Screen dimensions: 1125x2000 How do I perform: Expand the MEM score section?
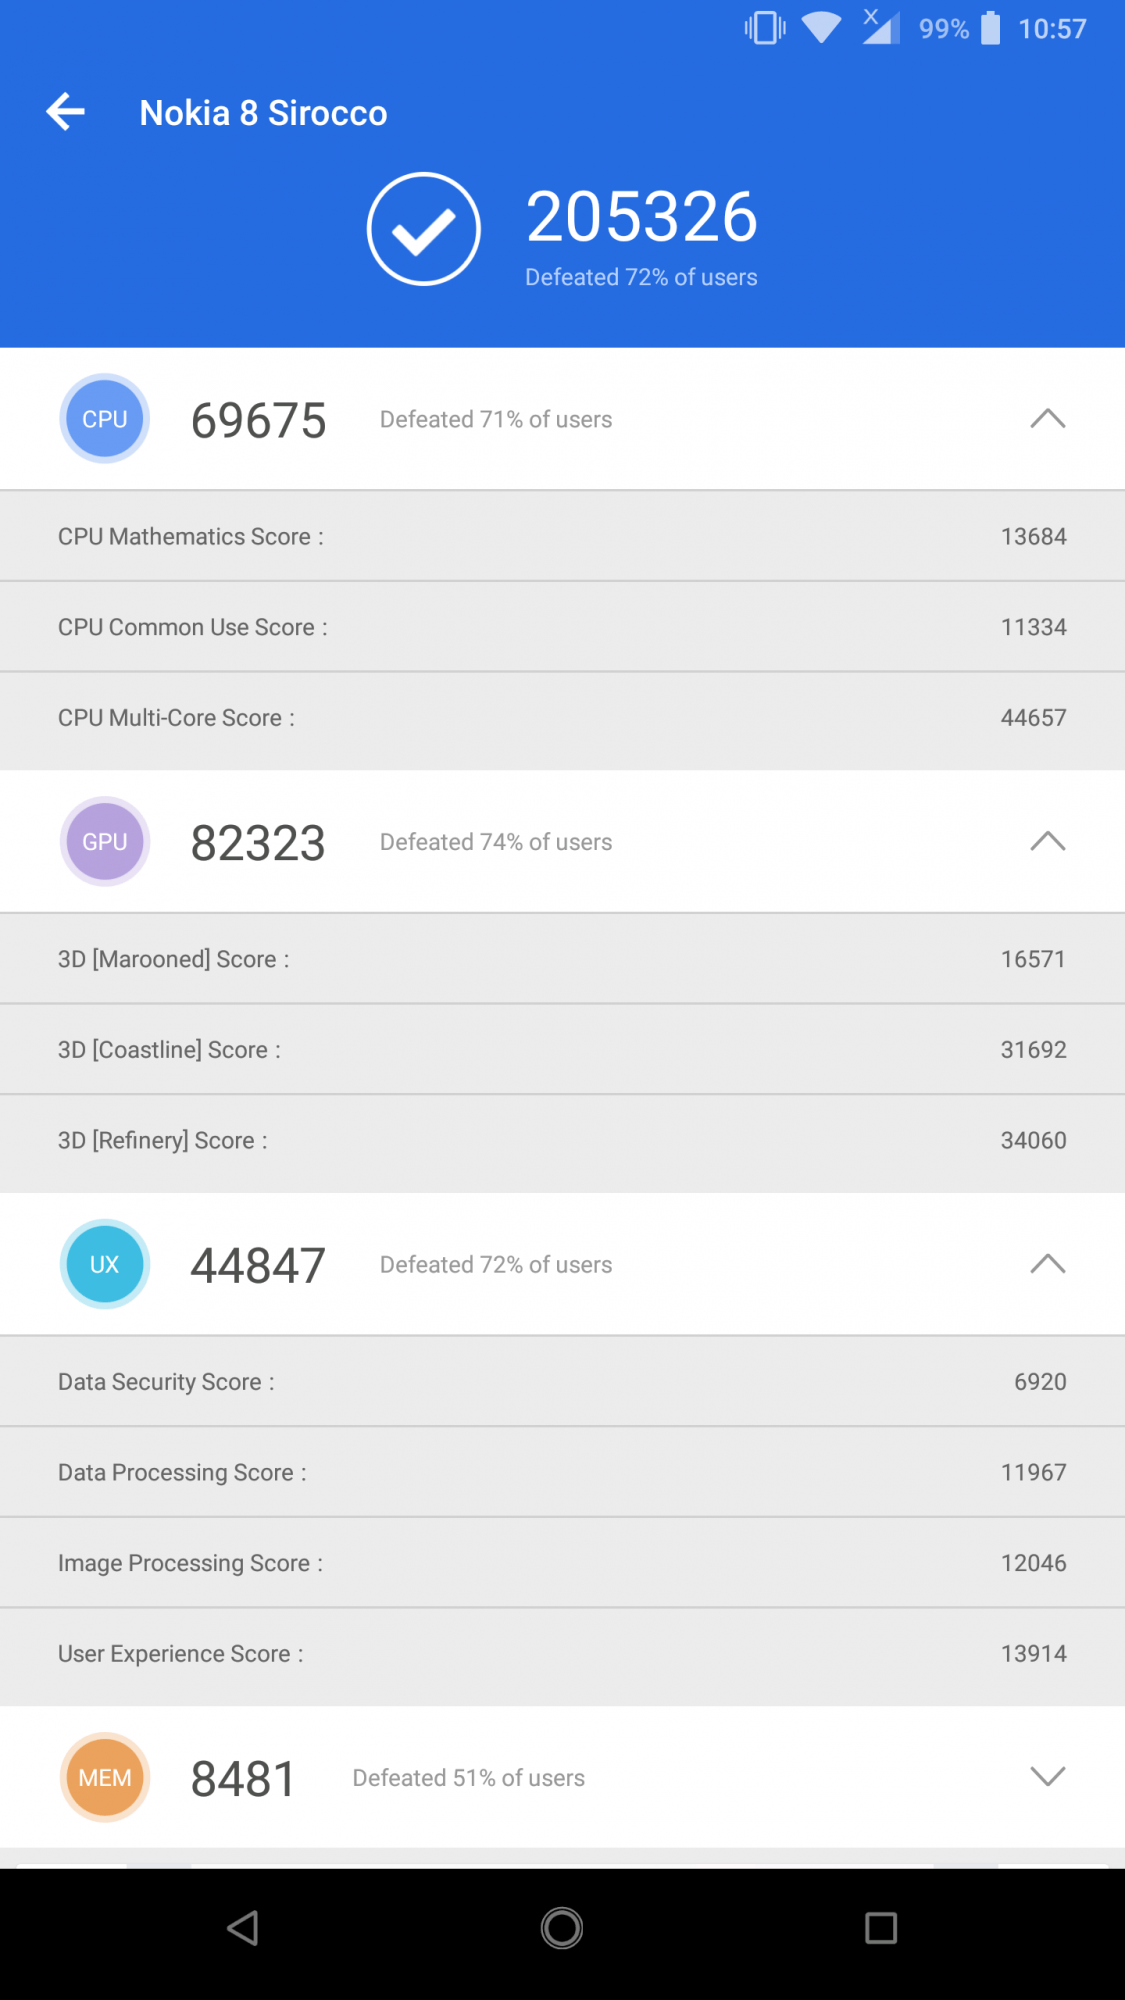(x=1047, y=1777)
